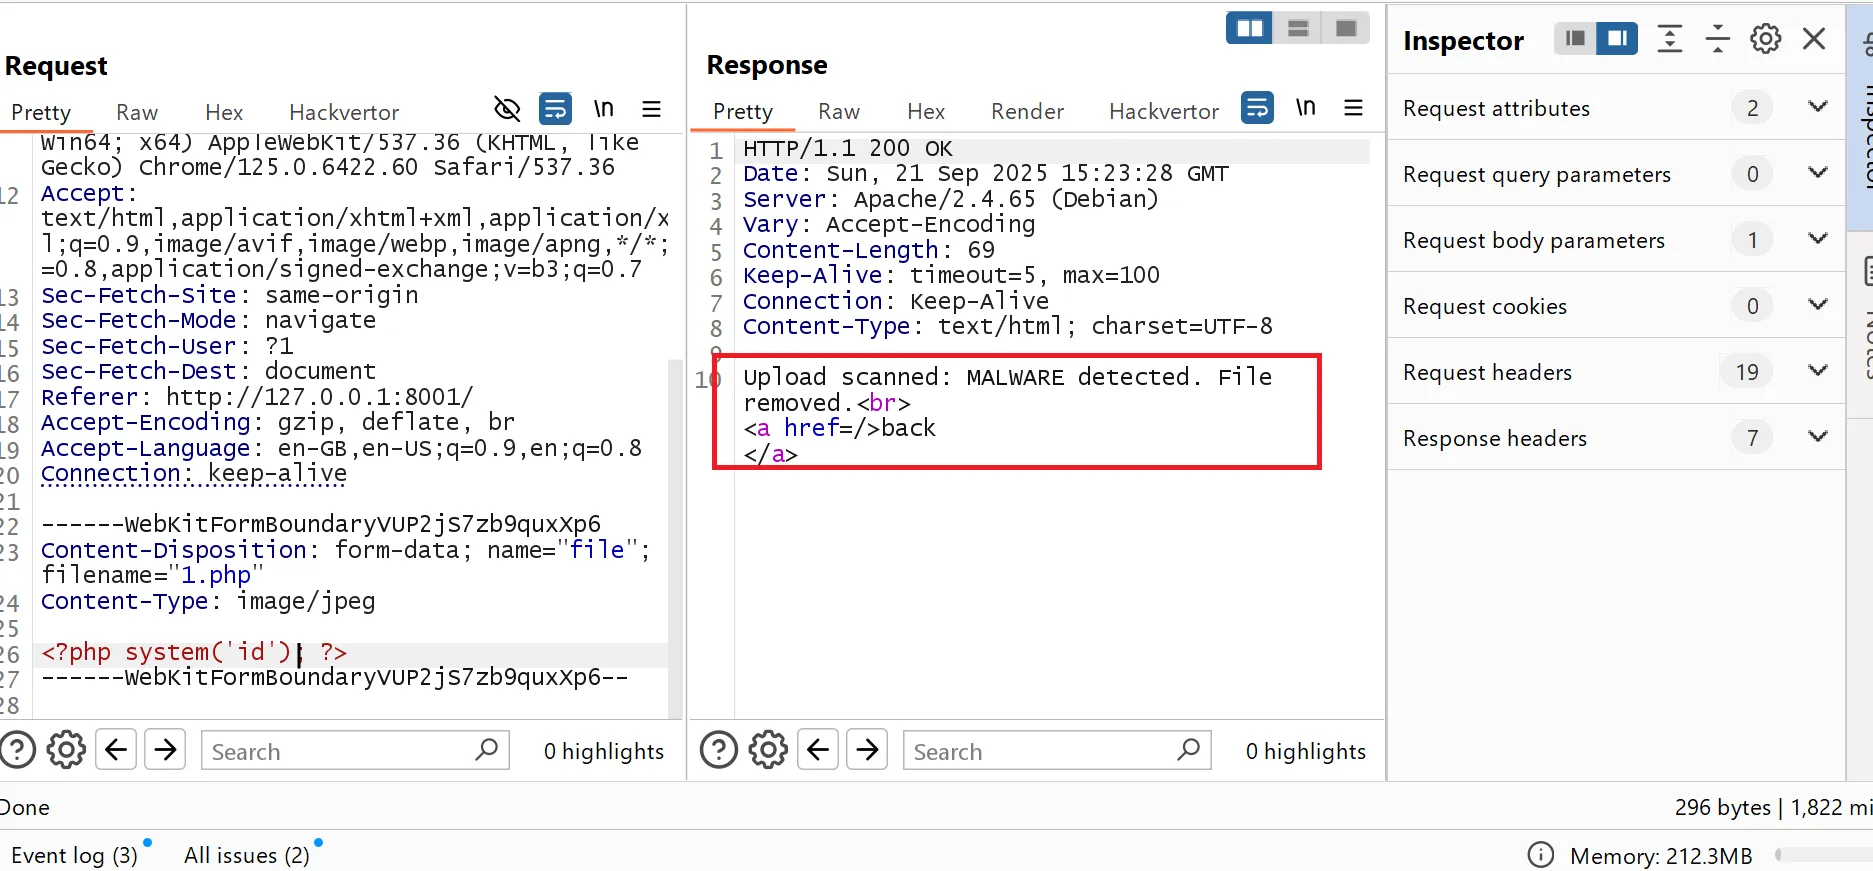The image size is (1873, 871).
Task: Open the Event log
Action: pyautogui.click(x=74, y=855)
